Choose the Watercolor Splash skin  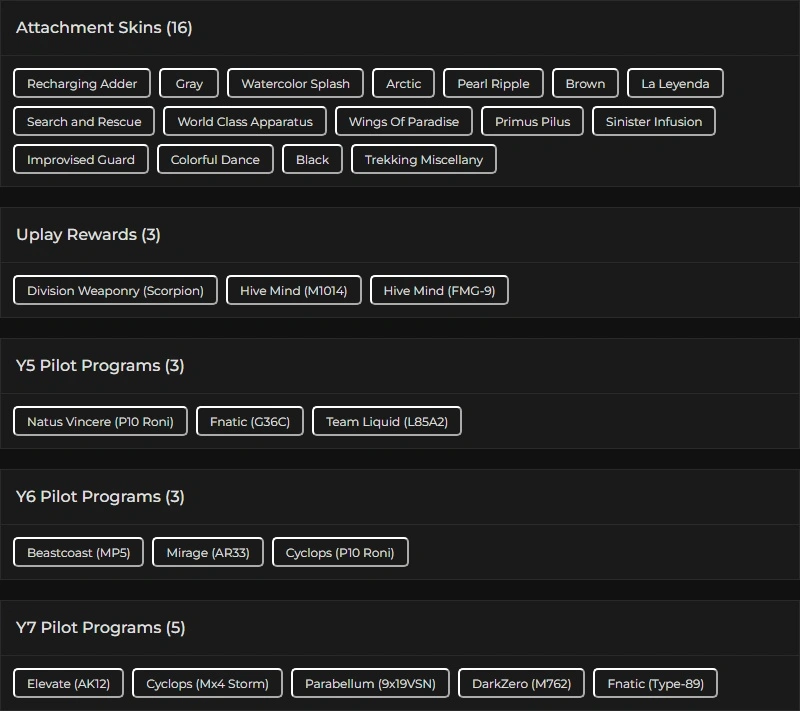click(295, 83)
